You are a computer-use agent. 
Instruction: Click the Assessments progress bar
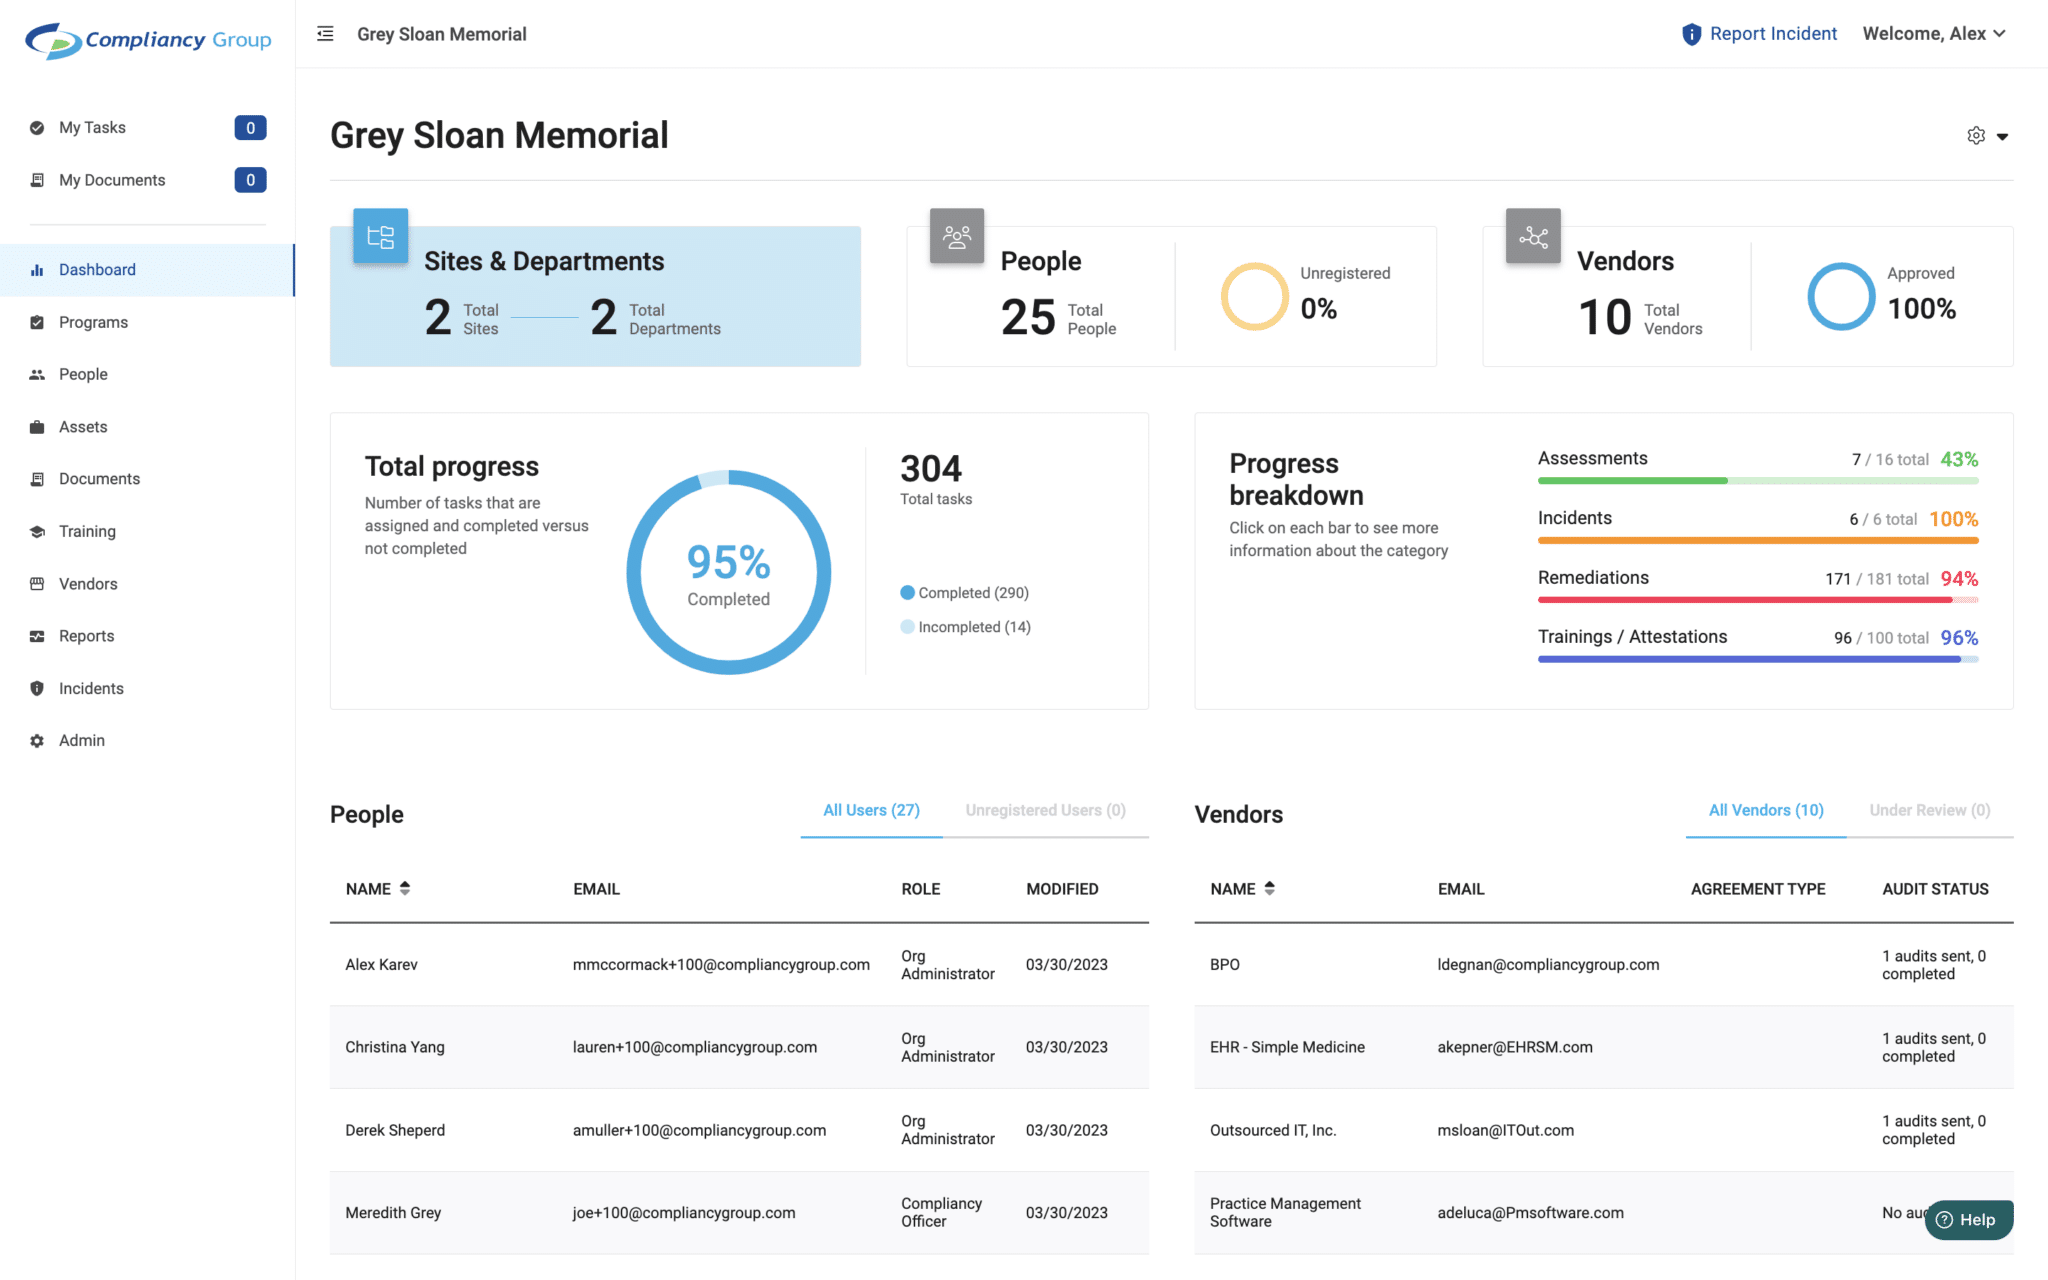1757,480
